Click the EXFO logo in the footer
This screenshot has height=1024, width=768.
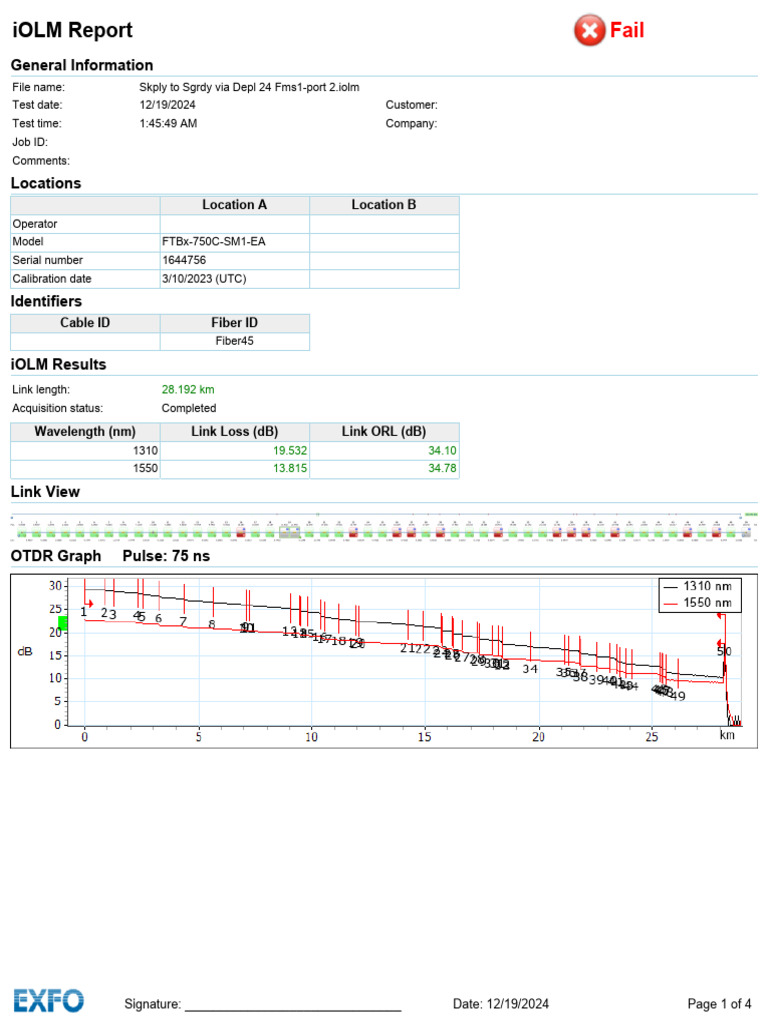pos(49,1000)
